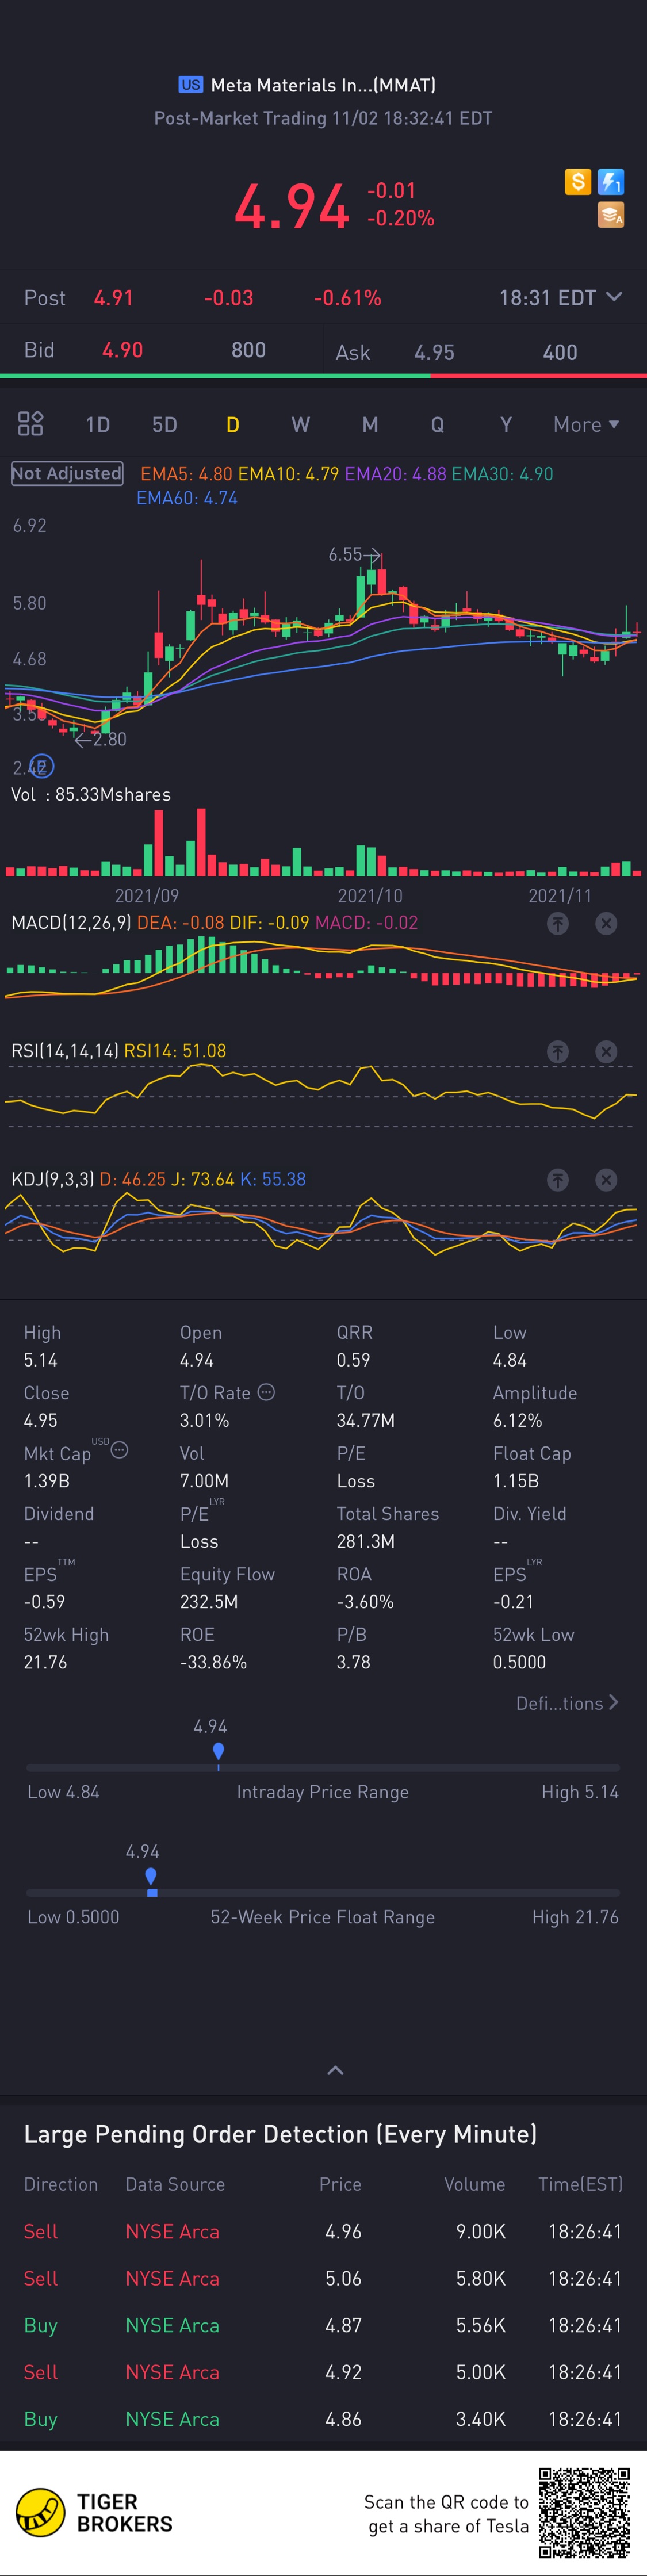
Task: Remove the RSI indicator panel
Action: tap(606, 1052)
